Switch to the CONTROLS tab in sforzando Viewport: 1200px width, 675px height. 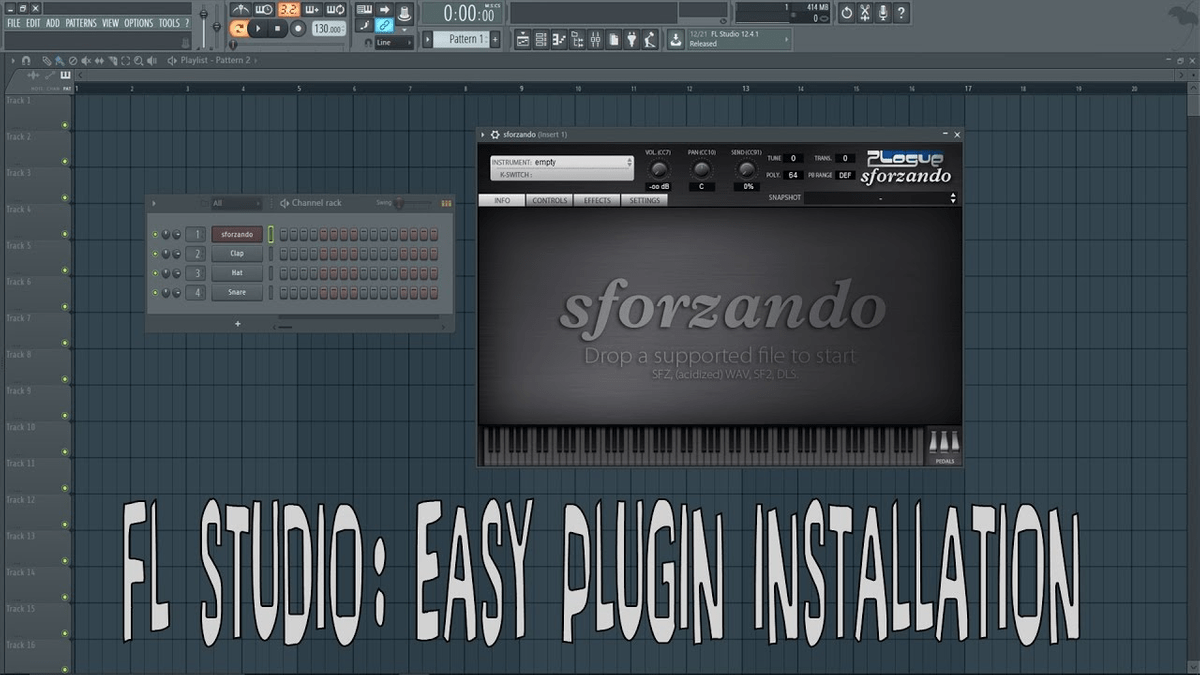549,200
